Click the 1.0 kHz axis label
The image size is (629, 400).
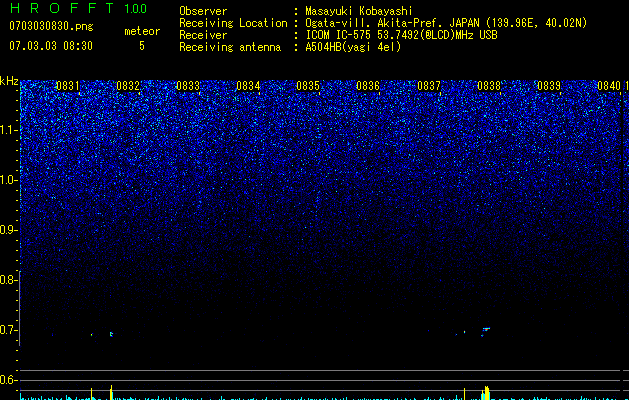pyautogui.click(x=8, y=180)
